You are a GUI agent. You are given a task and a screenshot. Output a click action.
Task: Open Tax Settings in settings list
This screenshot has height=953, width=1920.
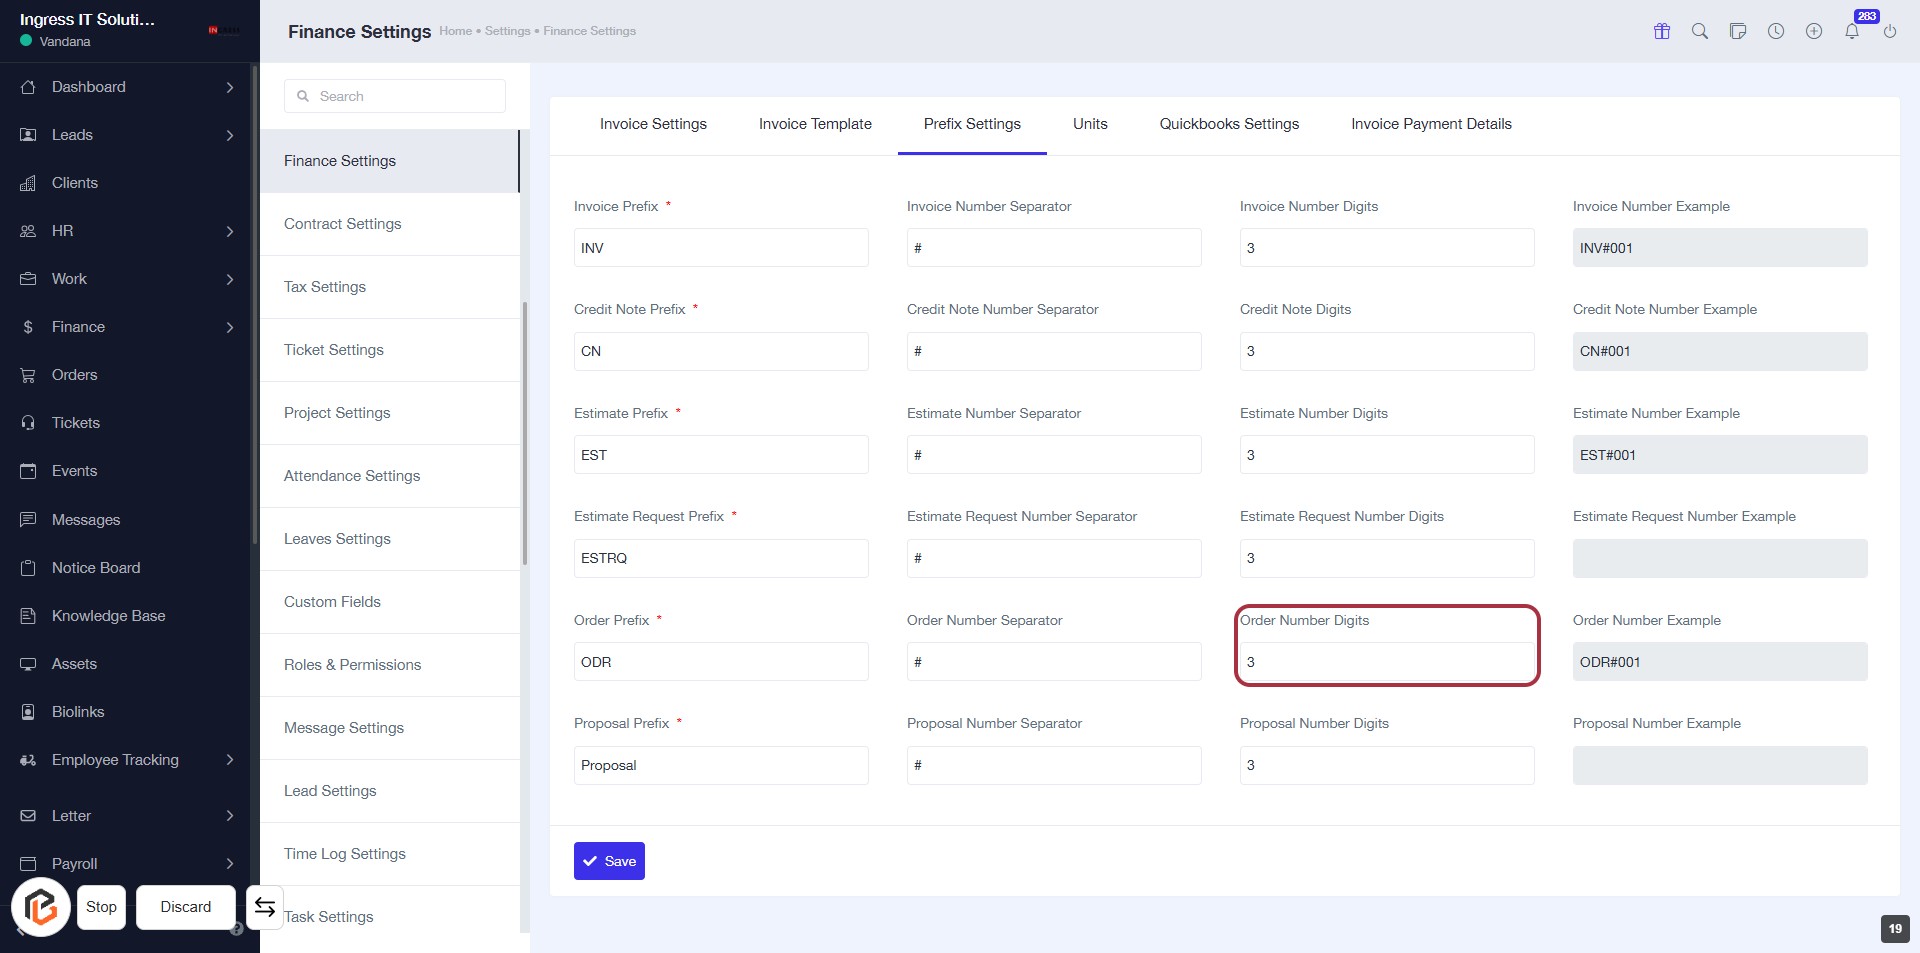click(x=325, y=287)
